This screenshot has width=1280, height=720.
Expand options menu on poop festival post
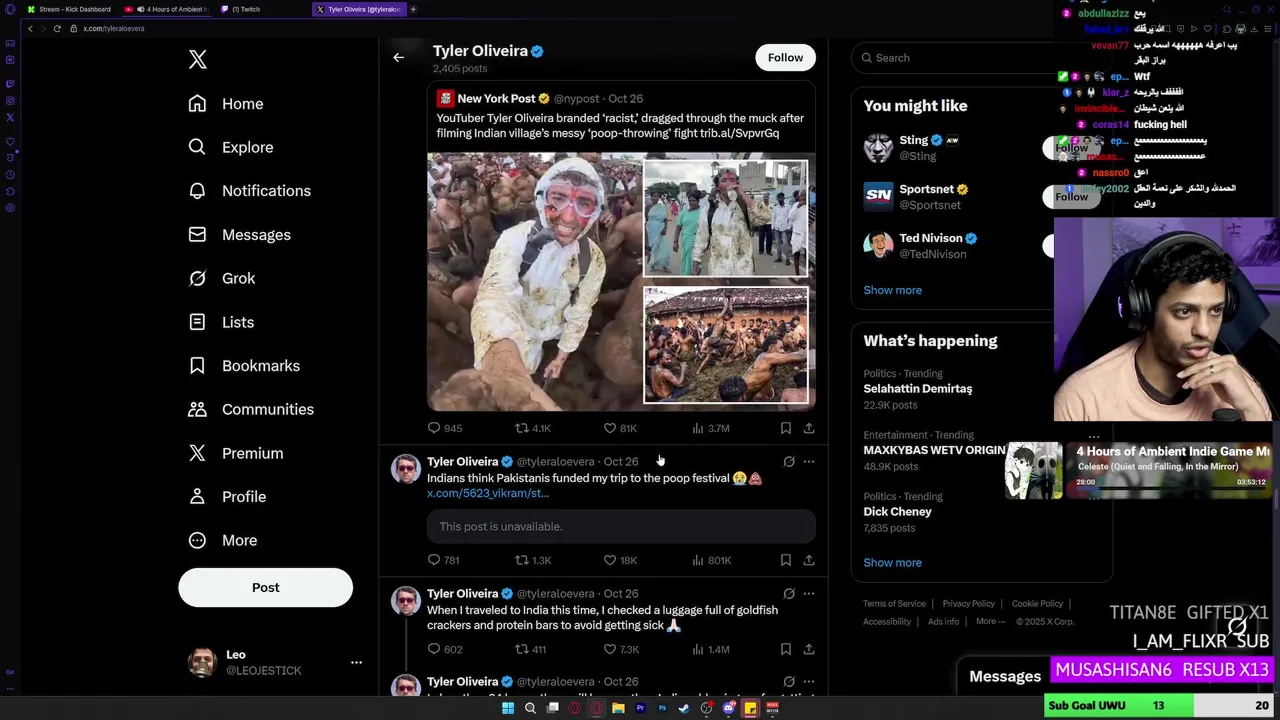[x=809, y=462]
